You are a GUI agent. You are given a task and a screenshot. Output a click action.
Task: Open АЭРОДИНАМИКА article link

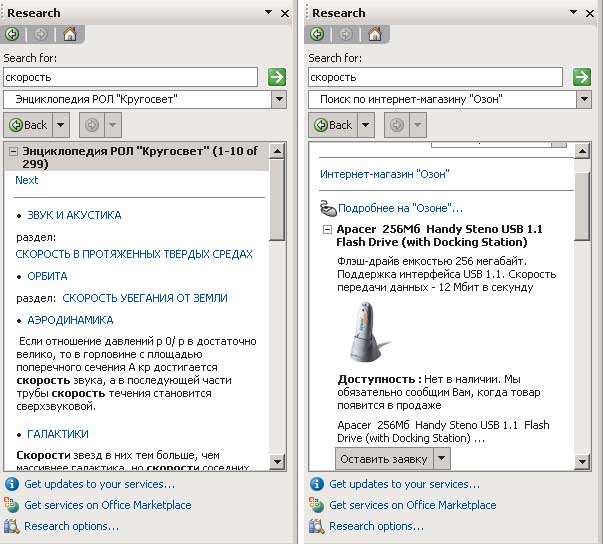tap(70, 320)
